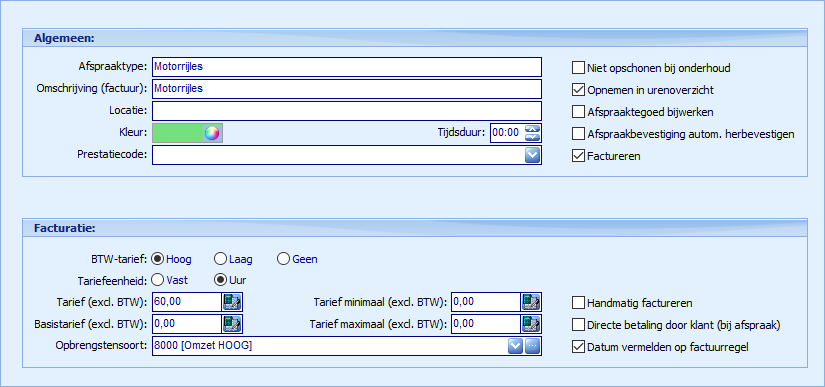Click into the Afspraaktype field
This screenshot has width=825, height=387.
pos(347,67)
